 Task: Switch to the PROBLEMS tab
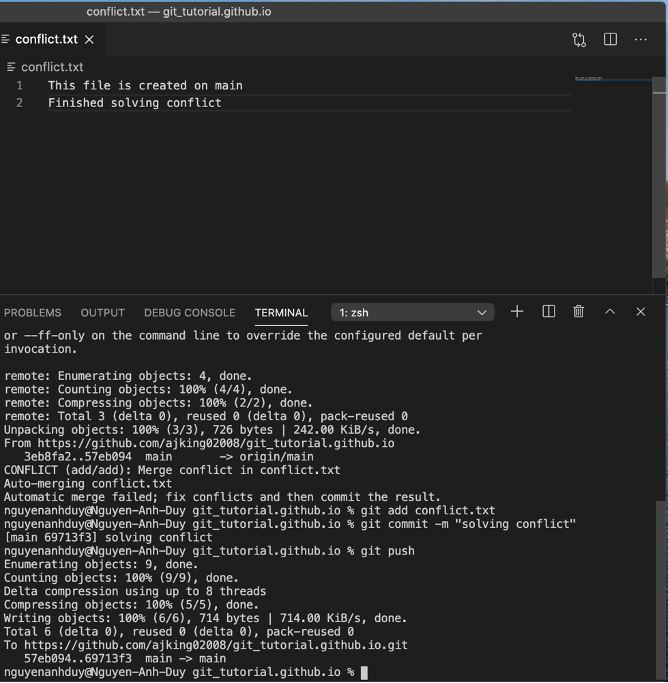click(x=33, y=313)
